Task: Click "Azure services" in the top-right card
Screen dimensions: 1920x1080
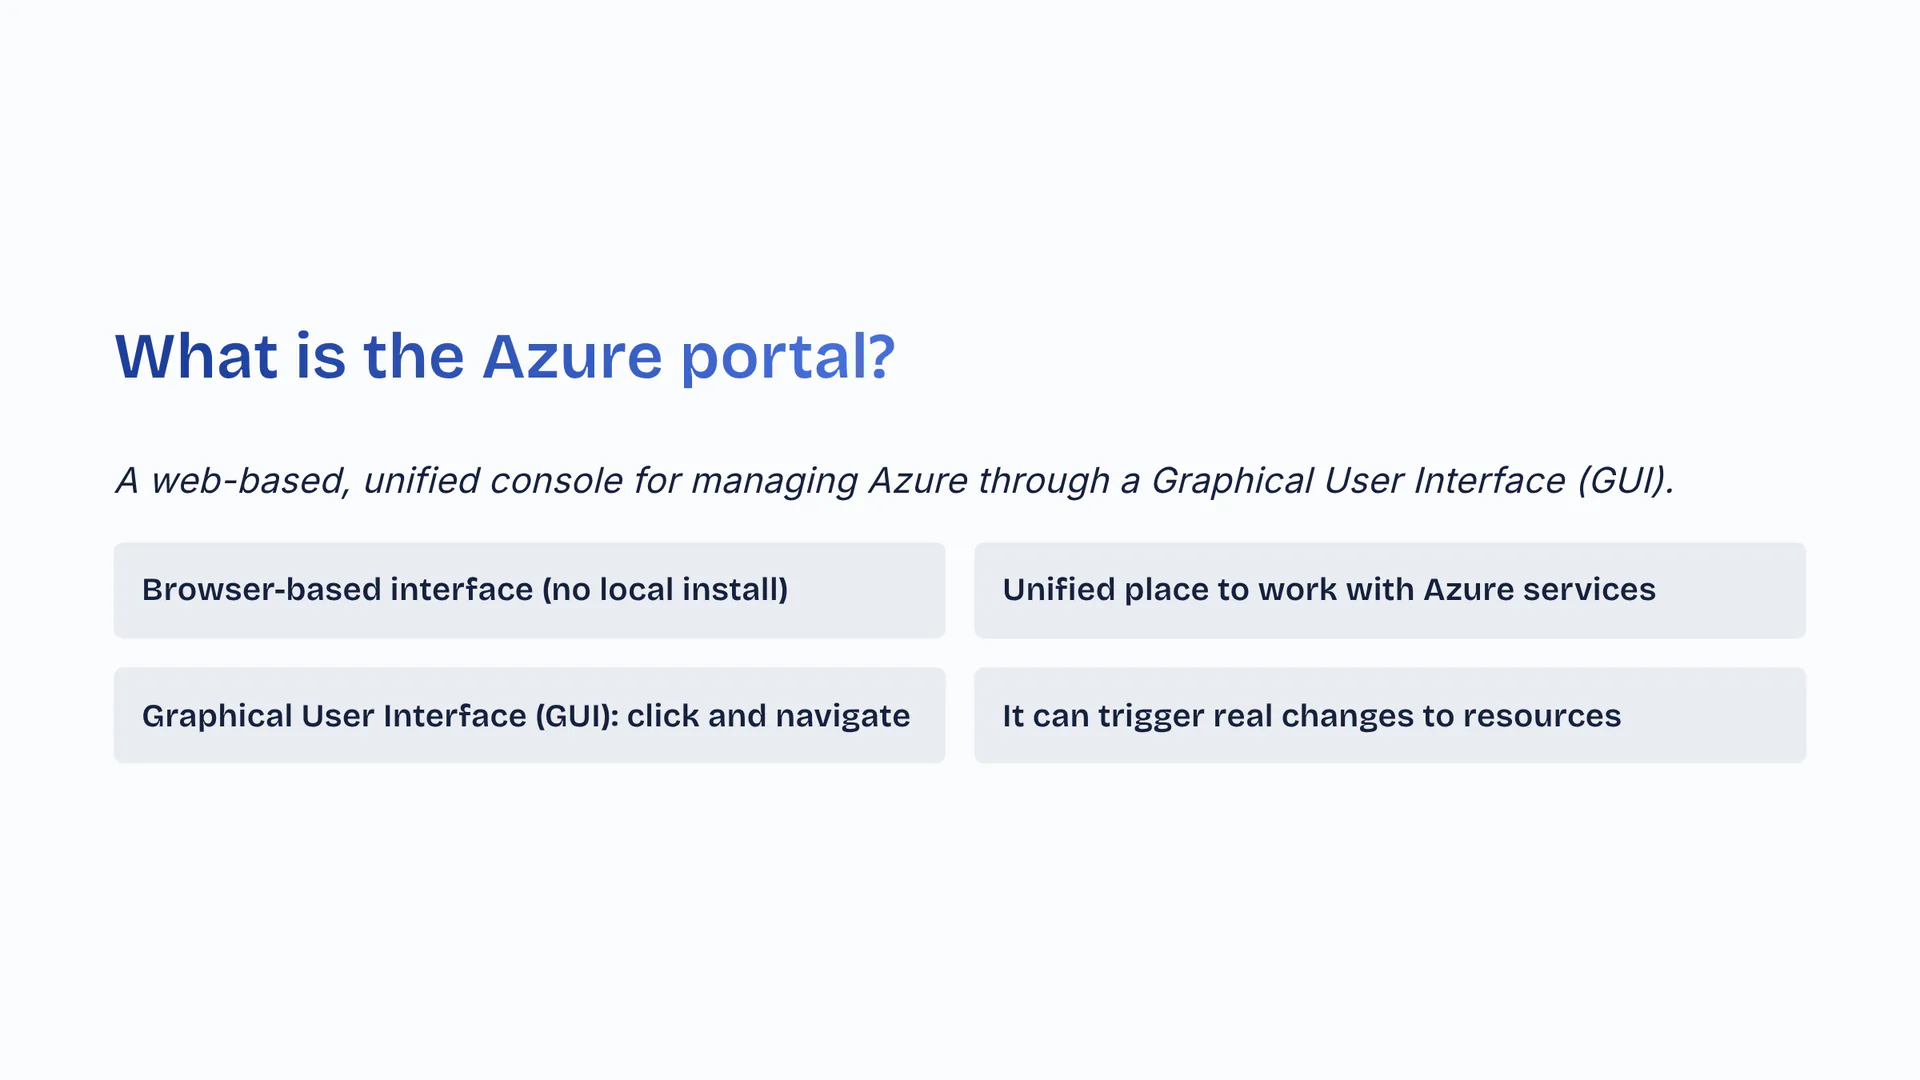Action: click(x=1539, y=590)
